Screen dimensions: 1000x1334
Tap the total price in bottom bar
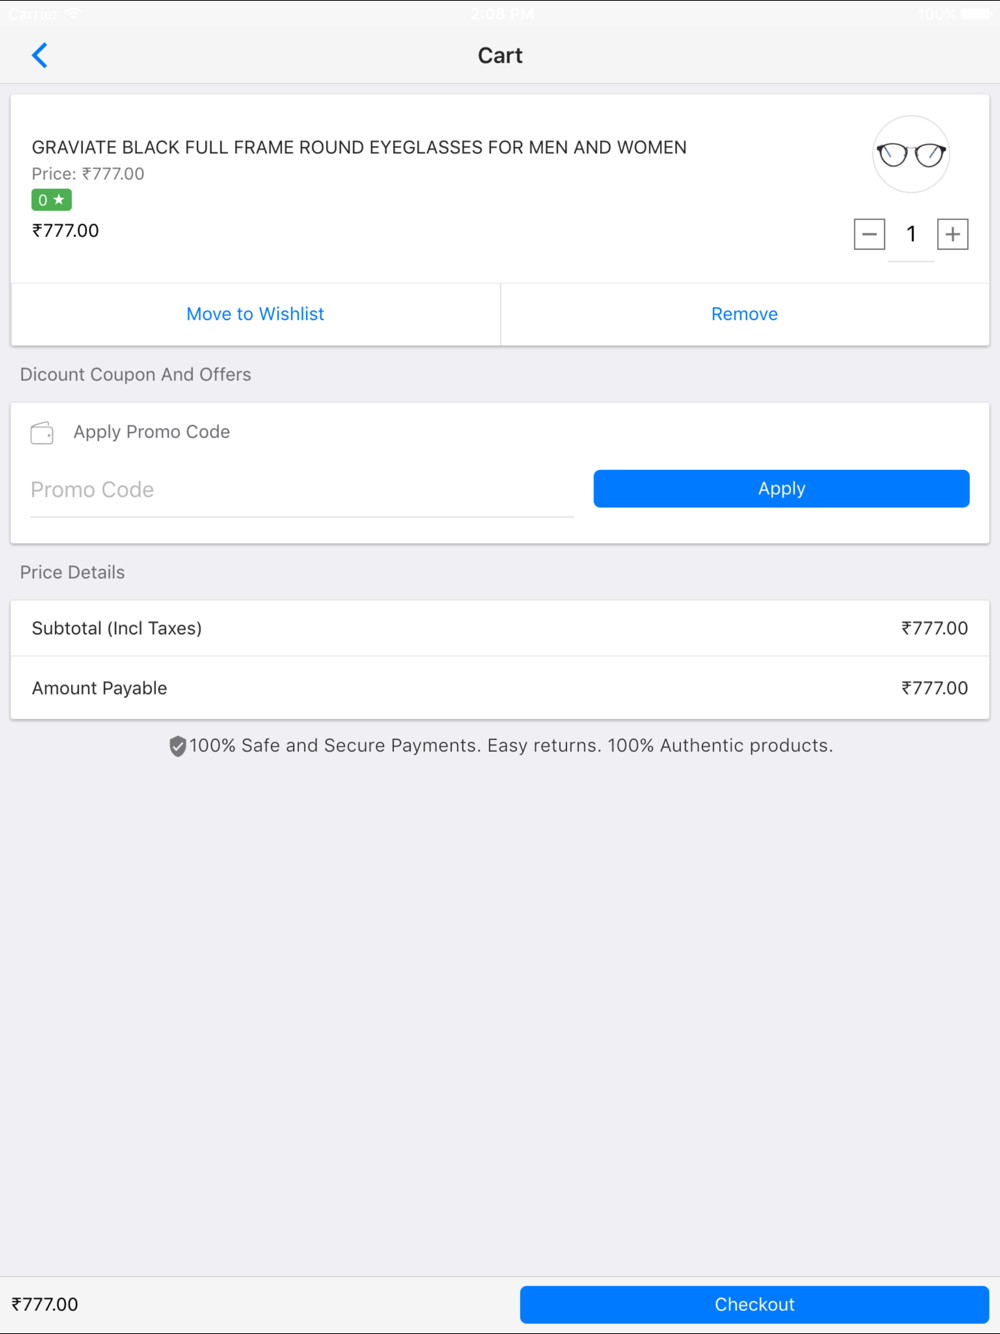click(45, 1304)
